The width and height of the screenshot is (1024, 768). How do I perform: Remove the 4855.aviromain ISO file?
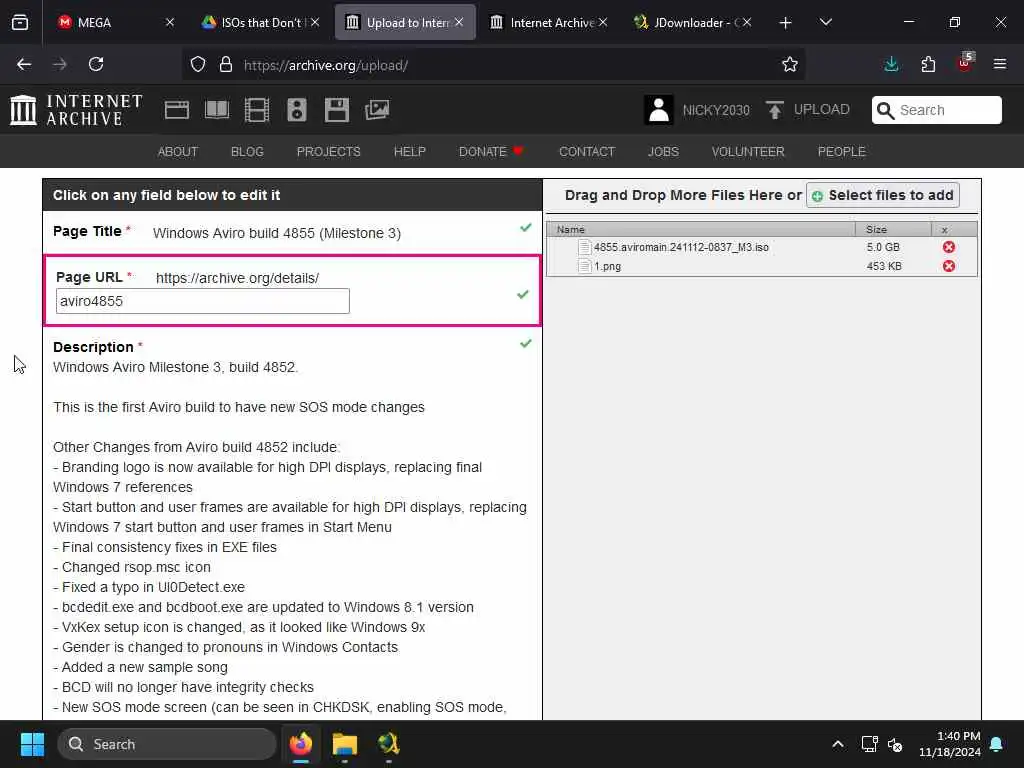click(949, 247)
